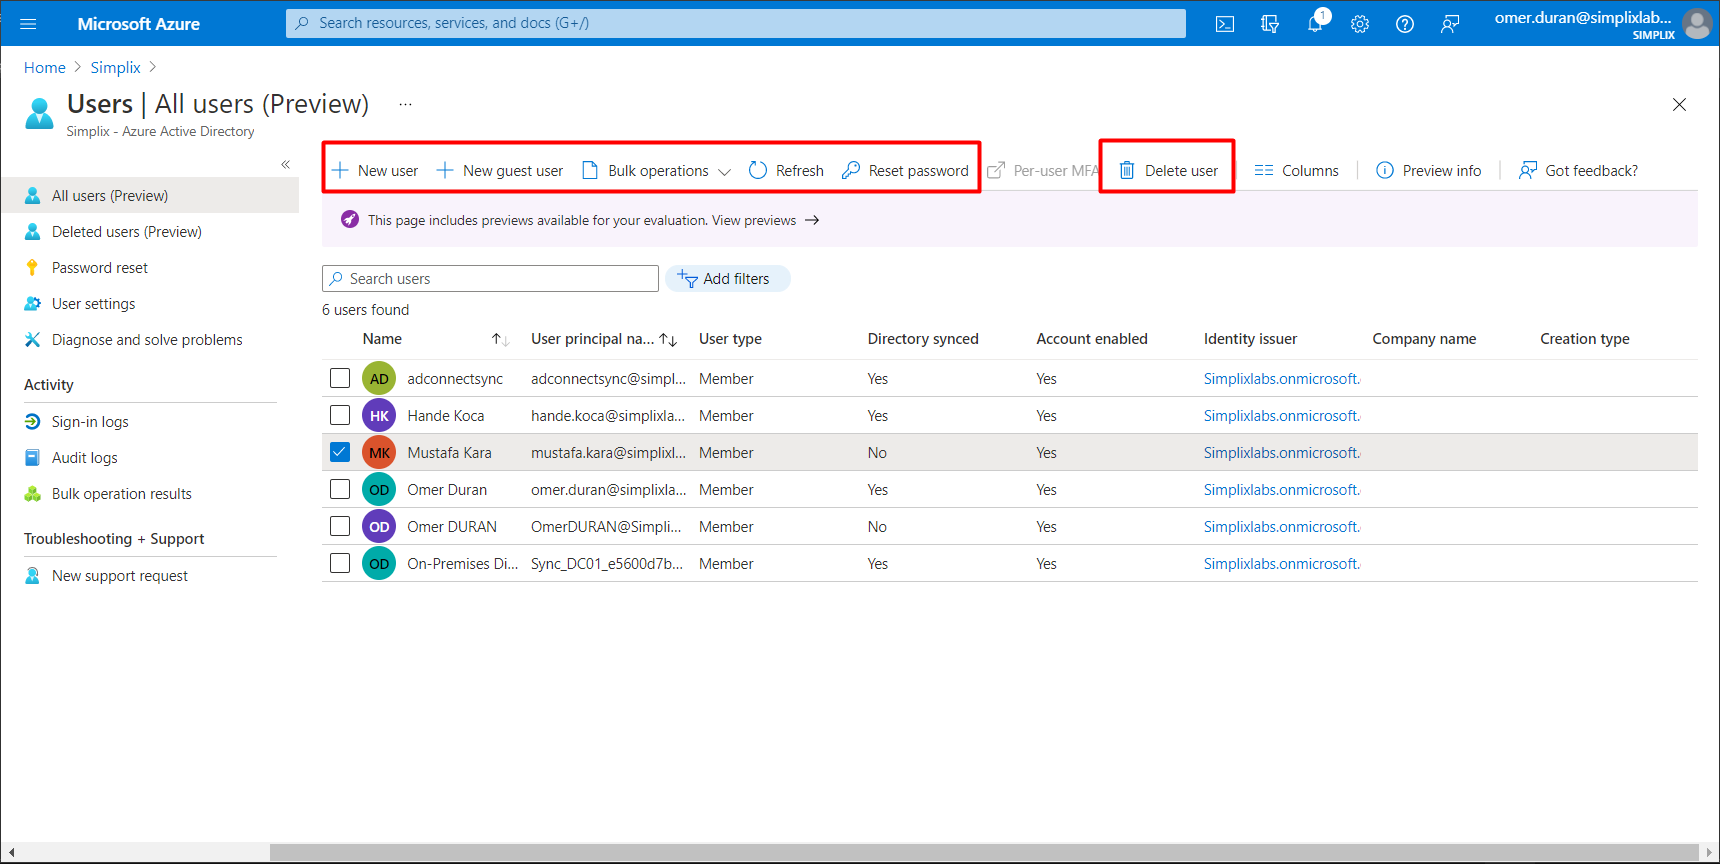Open the portal hamburger menu
Viewport: 1720px width, 864px height.
click(x=28, y=24)
